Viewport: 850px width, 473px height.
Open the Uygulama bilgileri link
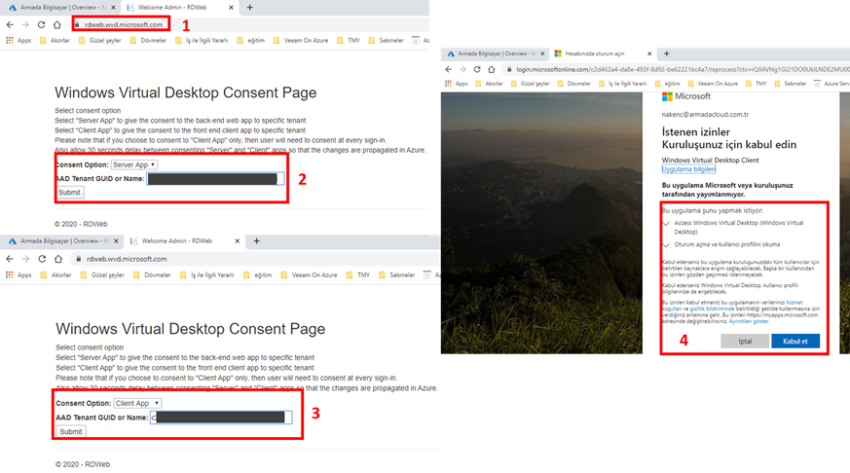(689, 169)
